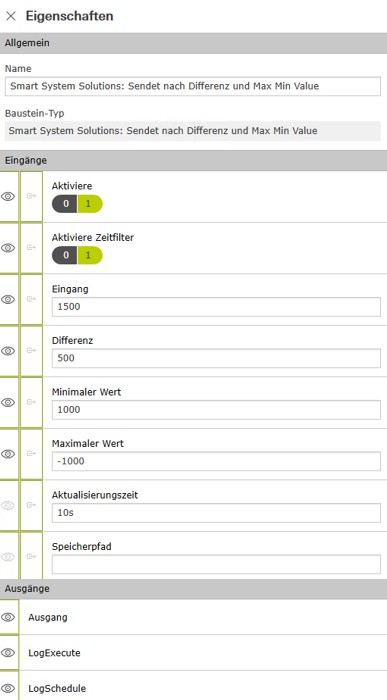The image size is (387, 700).
Task: Collapse the Allgemein section header
Action: (193, 43)
